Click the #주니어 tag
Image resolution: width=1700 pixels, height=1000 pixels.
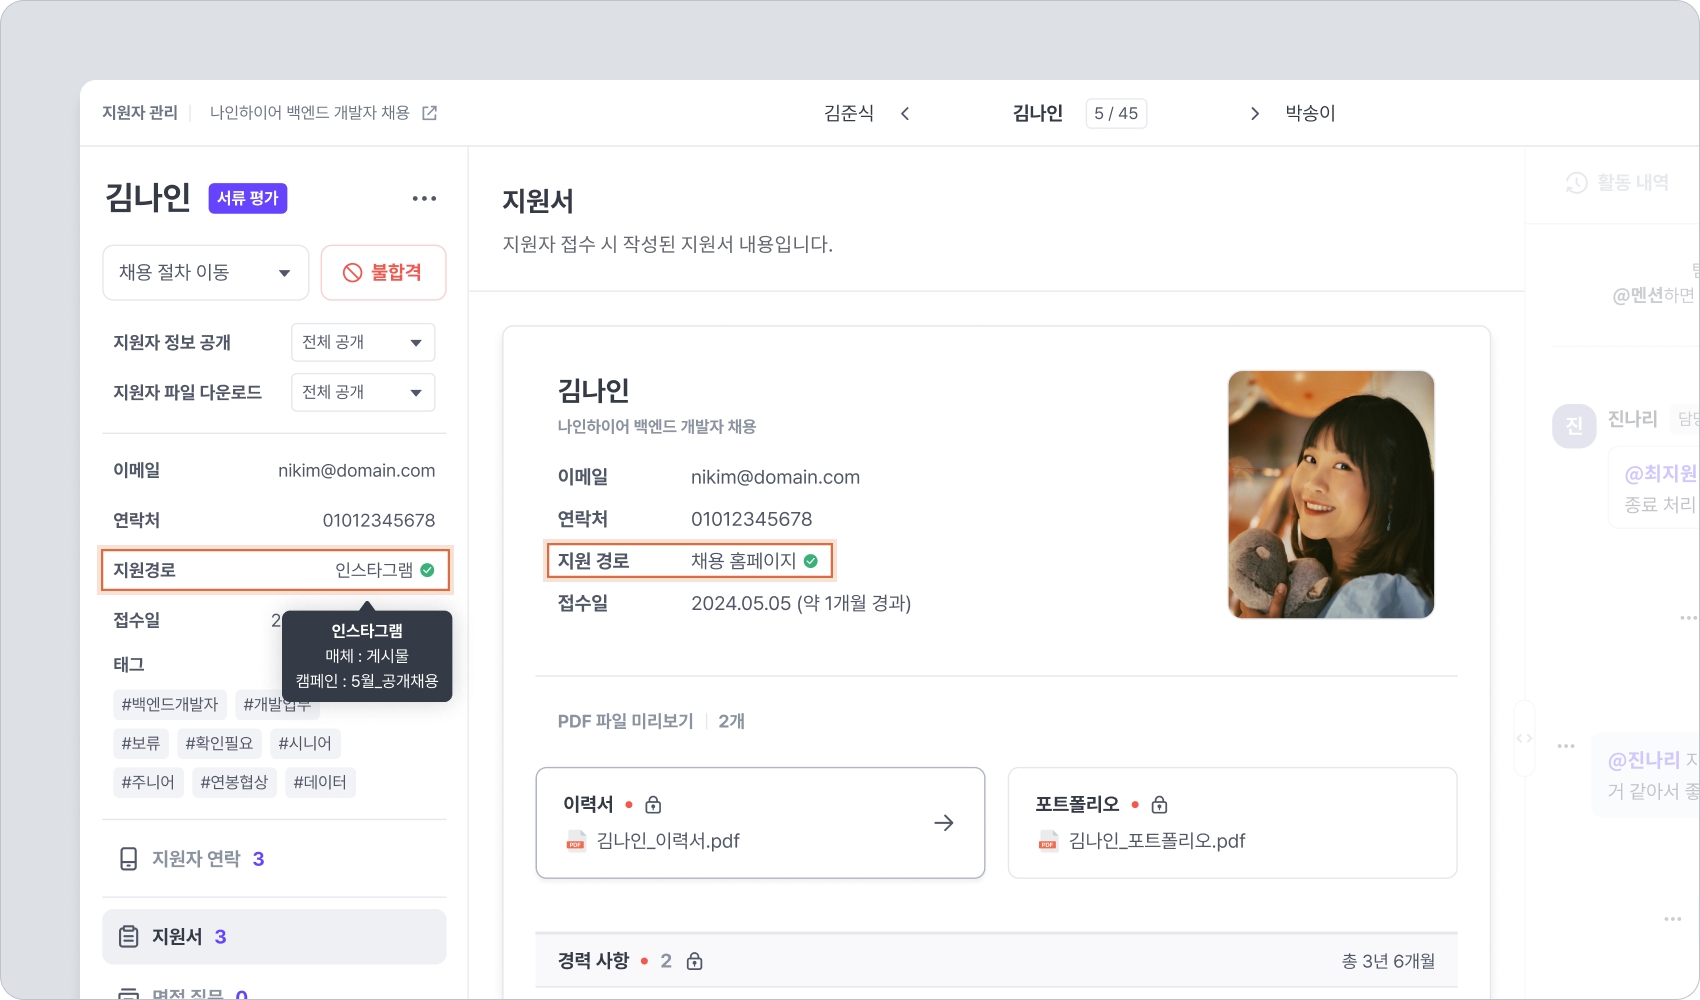[148, 782]
